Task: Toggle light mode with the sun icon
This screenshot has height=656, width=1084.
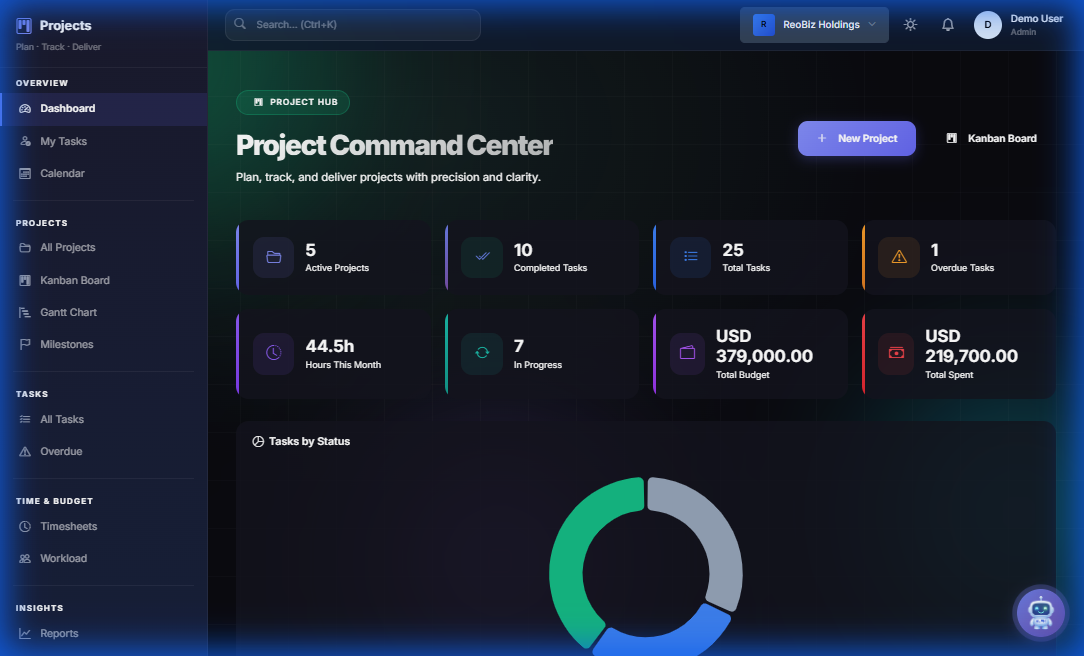Action: point(909,24)
